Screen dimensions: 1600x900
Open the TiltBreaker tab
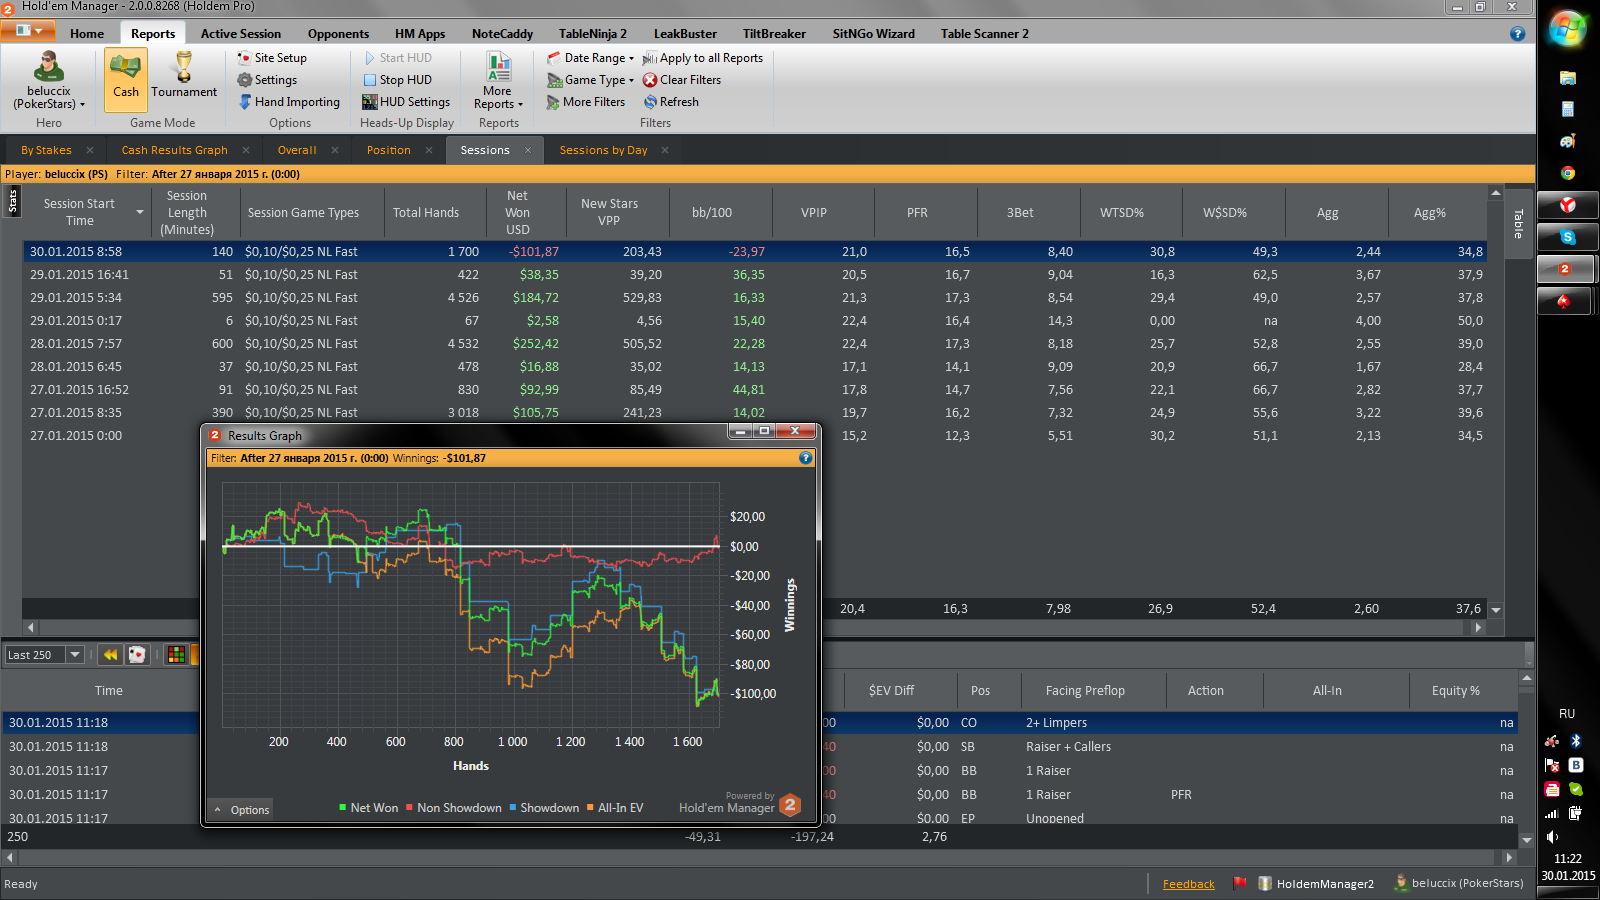(774, 33)
